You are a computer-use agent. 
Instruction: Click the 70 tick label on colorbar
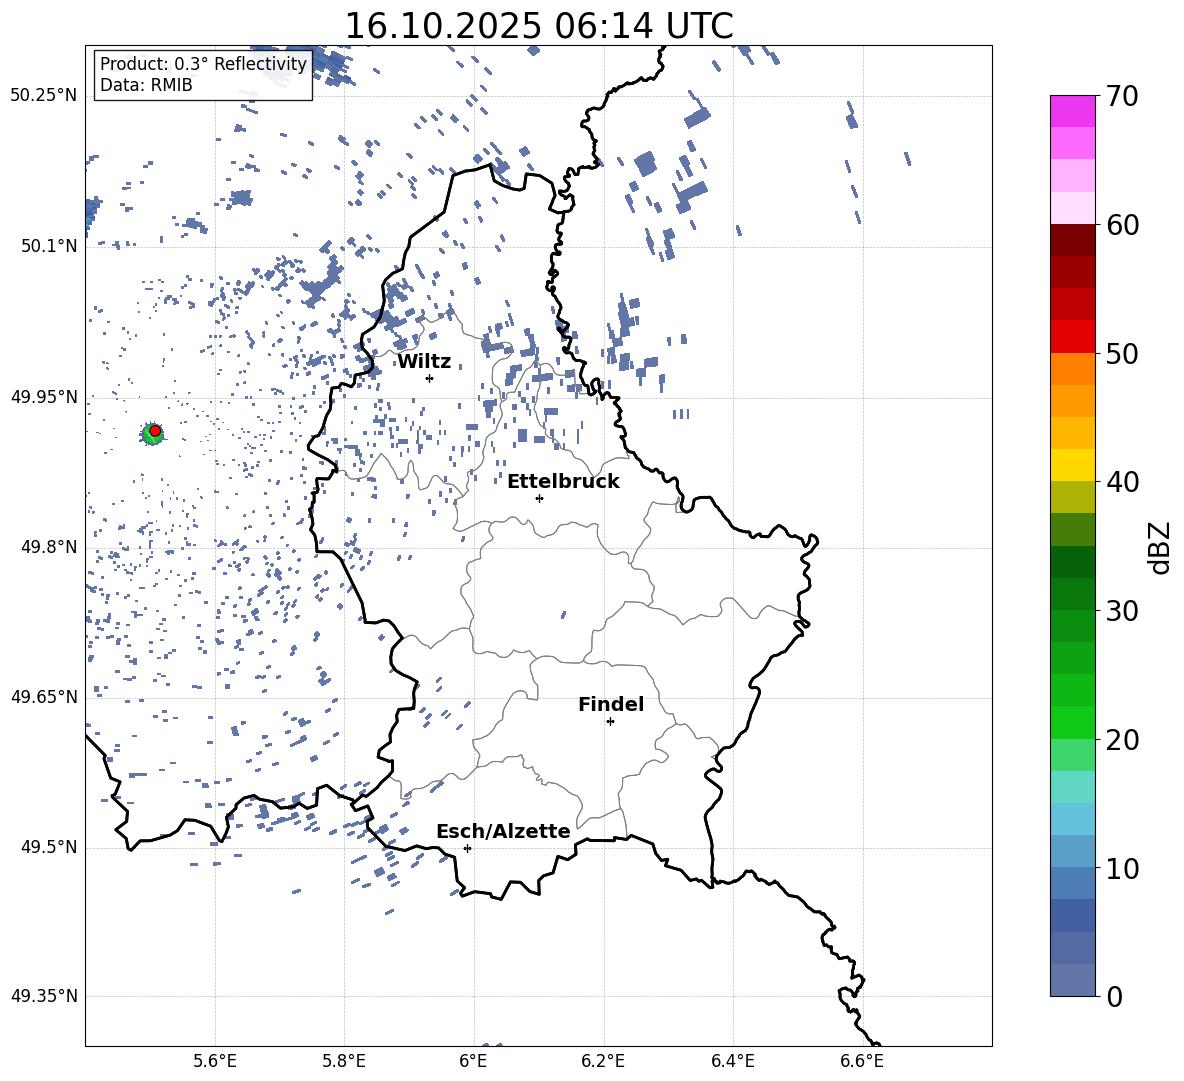click(x=1123, y=97)
